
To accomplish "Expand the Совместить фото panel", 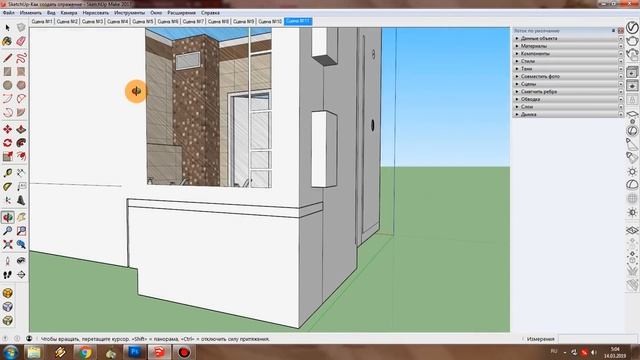I will [x=567, y=76].
